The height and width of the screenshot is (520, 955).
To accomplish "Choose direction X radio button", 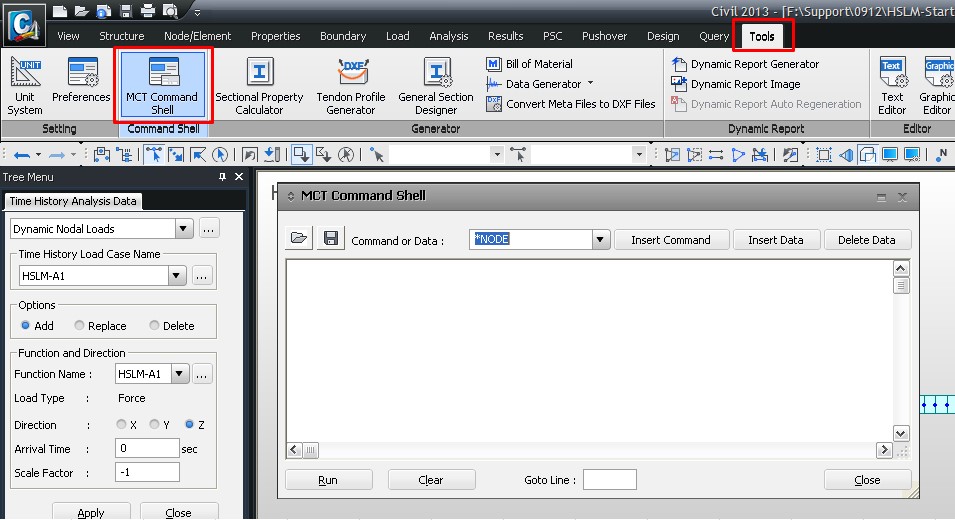I will click(x=122, y=425).
